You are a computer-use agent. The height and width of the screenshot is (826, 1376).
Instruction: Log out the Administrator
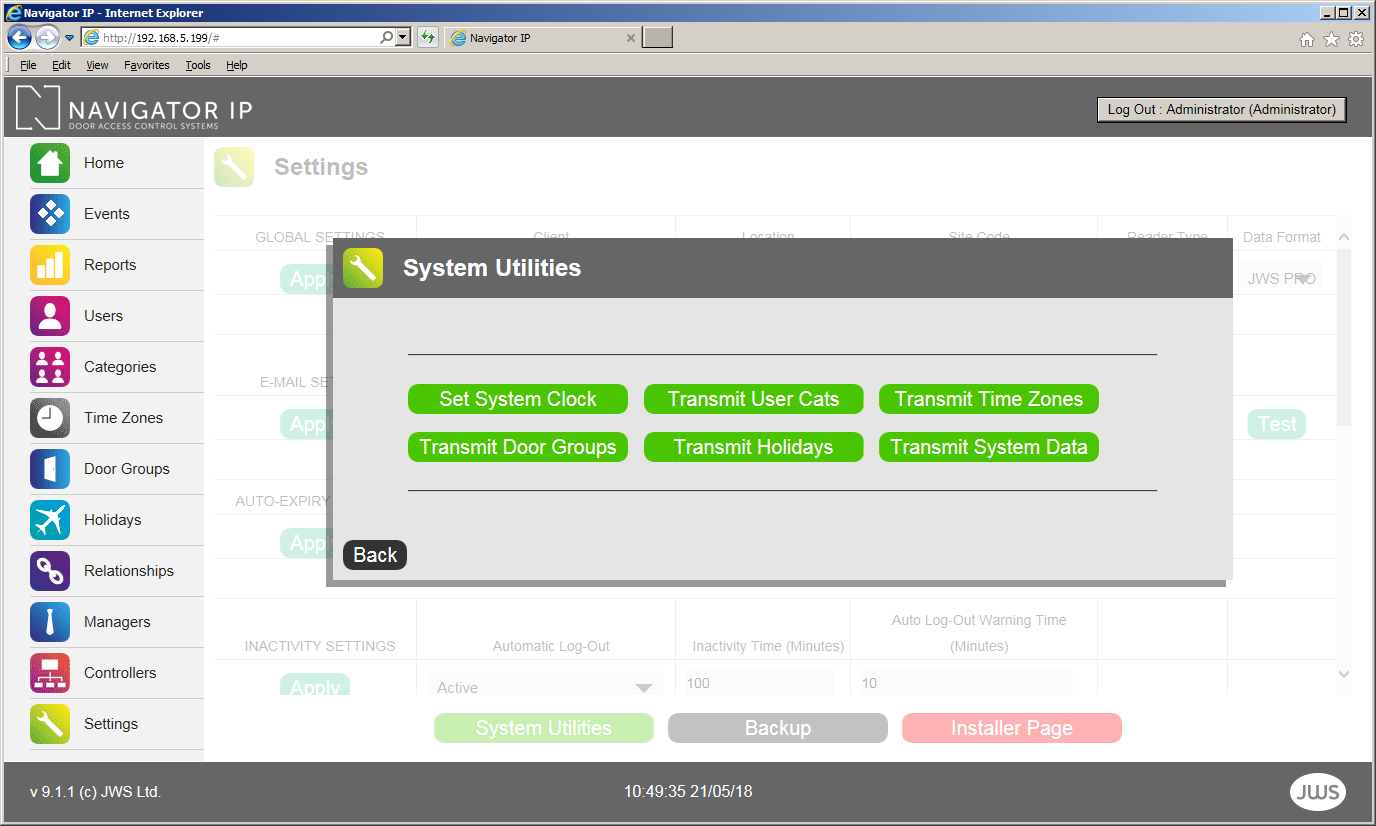point(1221,110)
